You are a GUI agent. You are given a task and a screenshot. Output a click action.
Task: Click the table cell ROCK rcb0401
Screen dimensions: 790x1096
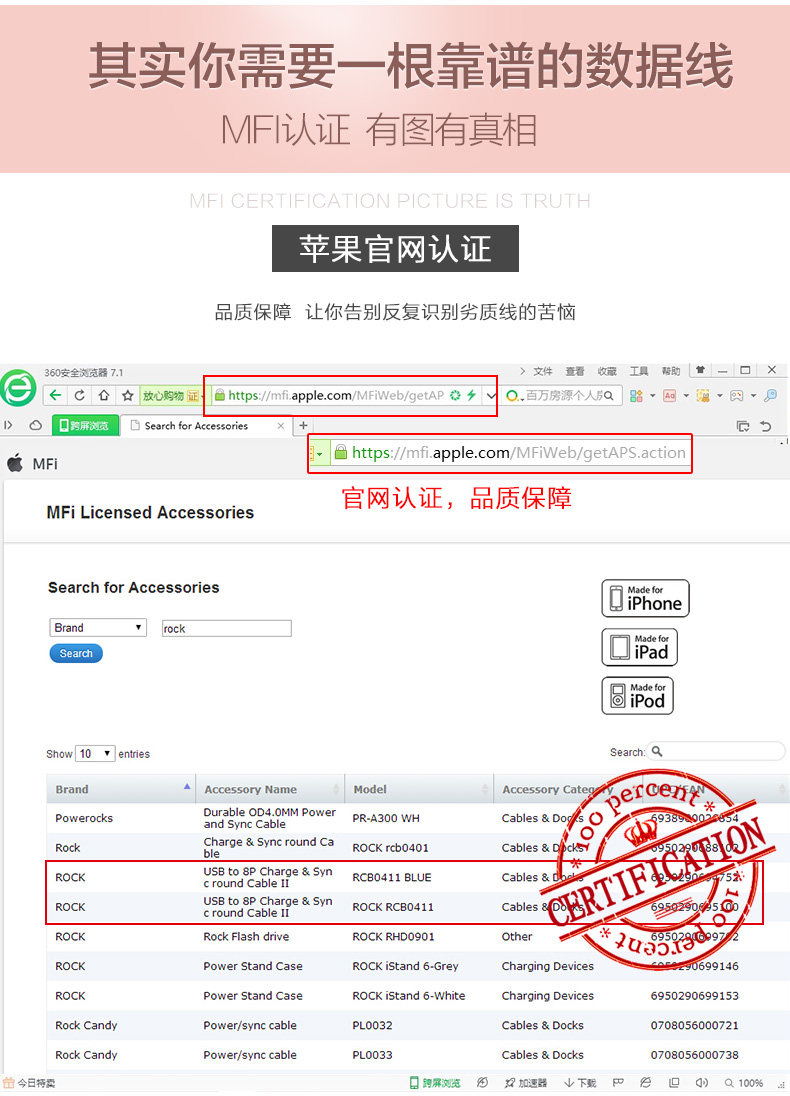pos(390,848)
